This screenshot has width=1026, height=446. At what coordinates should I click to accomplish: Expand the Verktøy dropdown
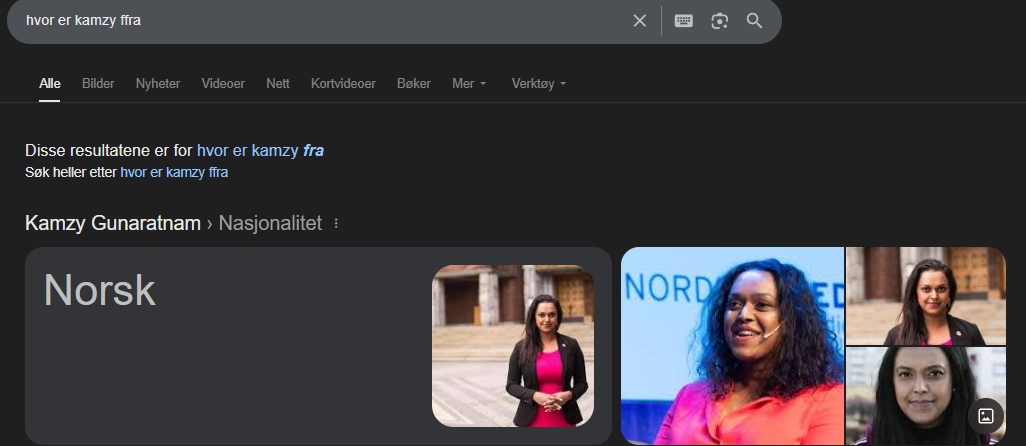pyautogui.click(x=539, y=84)
